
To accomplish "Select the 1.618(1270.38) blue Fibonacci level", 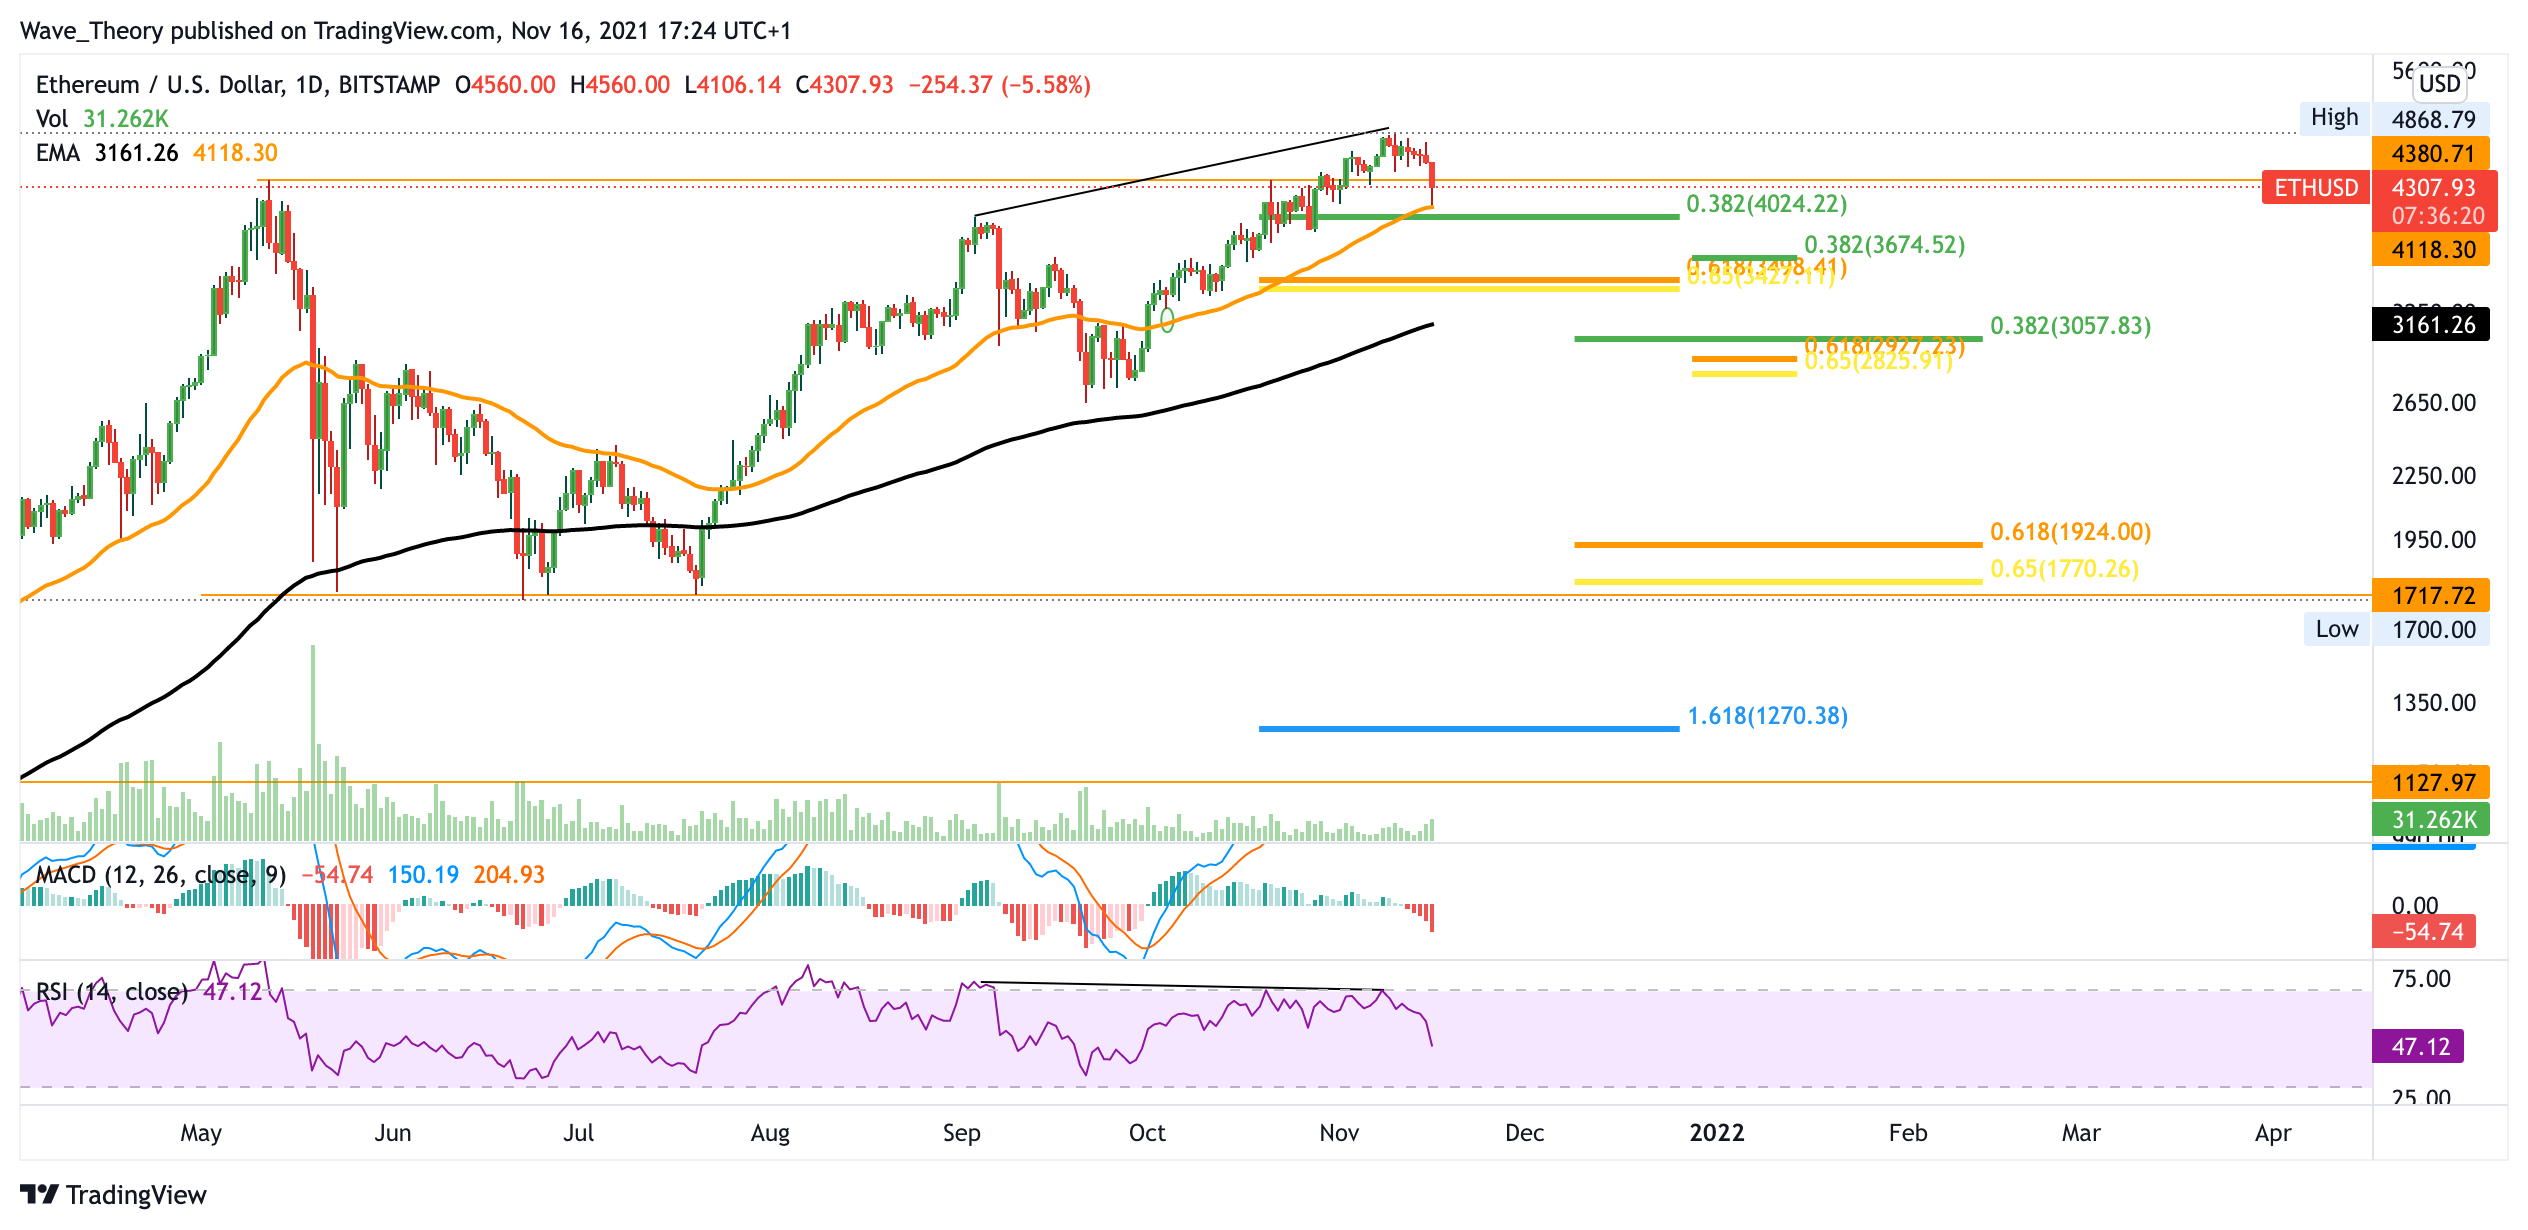I will 1767,716.
